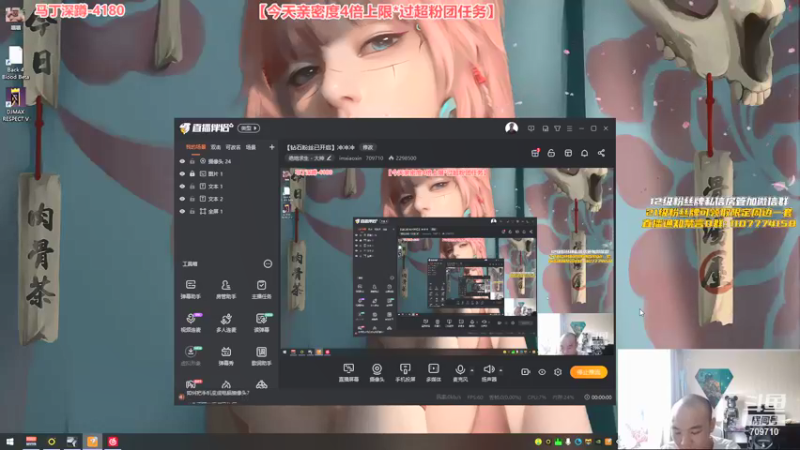
Task: Toggle visibility eye for 摄像头 24 layer
Action: [x=182, y=161]
